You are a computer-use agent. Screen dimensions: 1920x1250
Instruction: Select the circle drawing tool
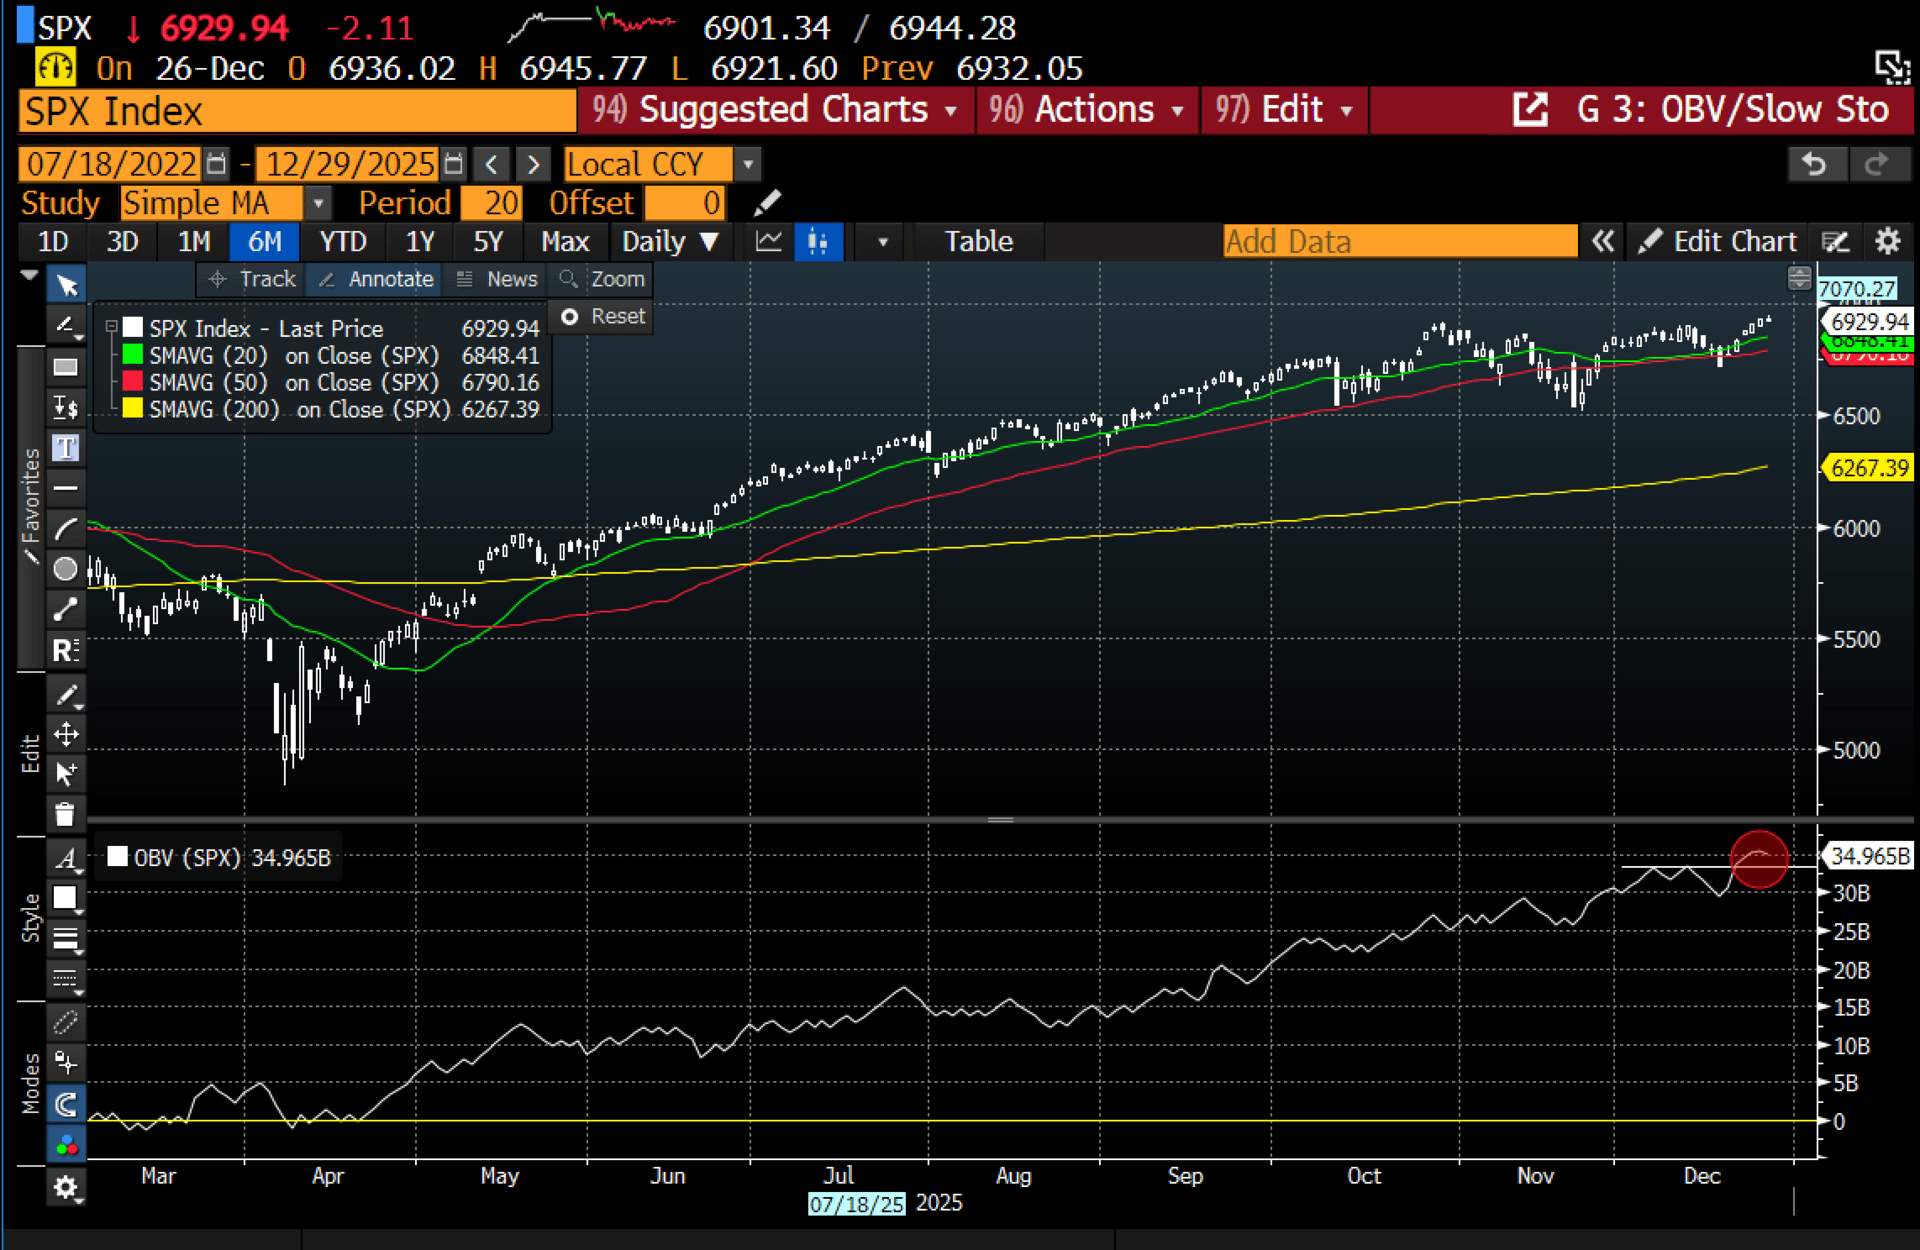coord(65,569)
